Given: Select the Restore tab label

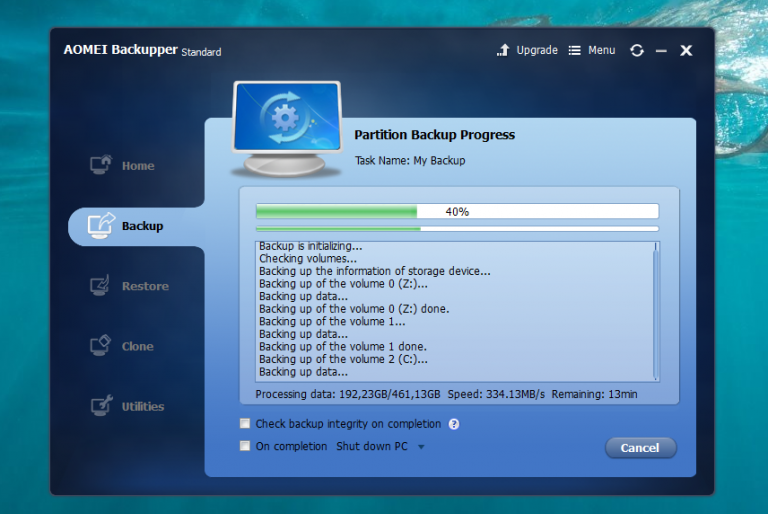Looking at the screenshot, I should (145, 286).
